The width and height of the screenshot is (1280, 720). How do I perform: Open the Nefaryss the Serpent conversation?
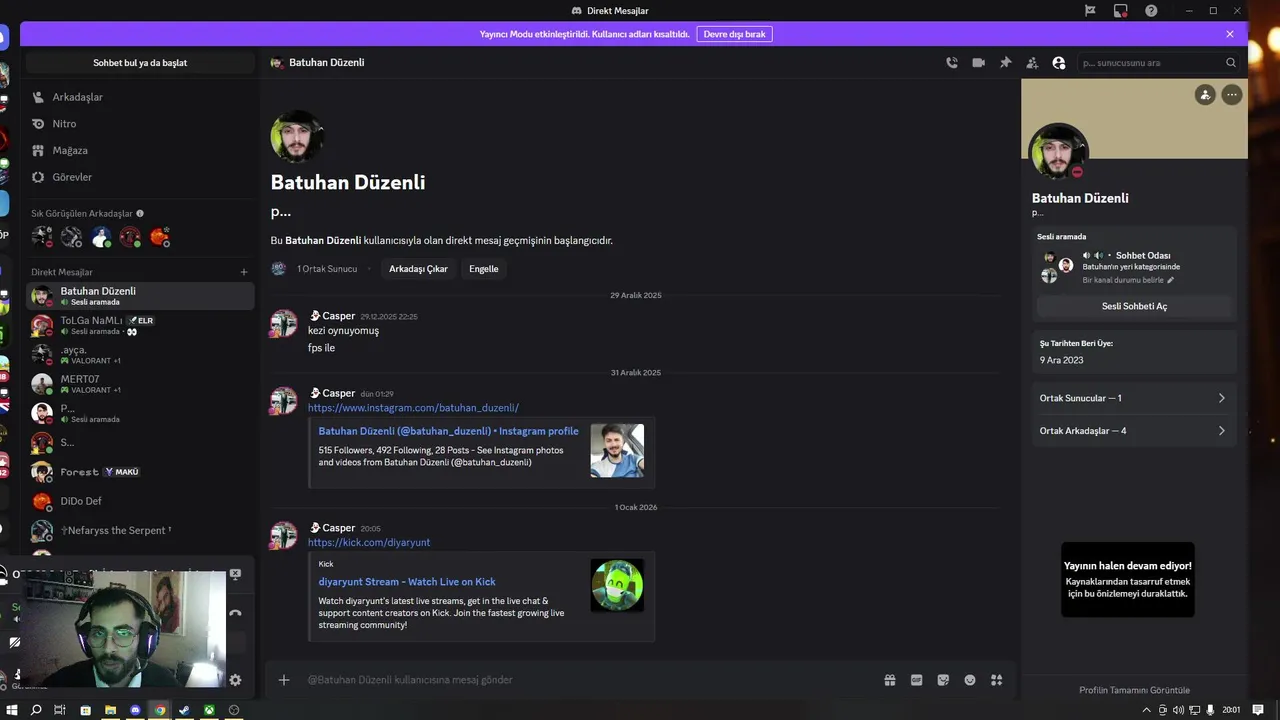(140, 530)
